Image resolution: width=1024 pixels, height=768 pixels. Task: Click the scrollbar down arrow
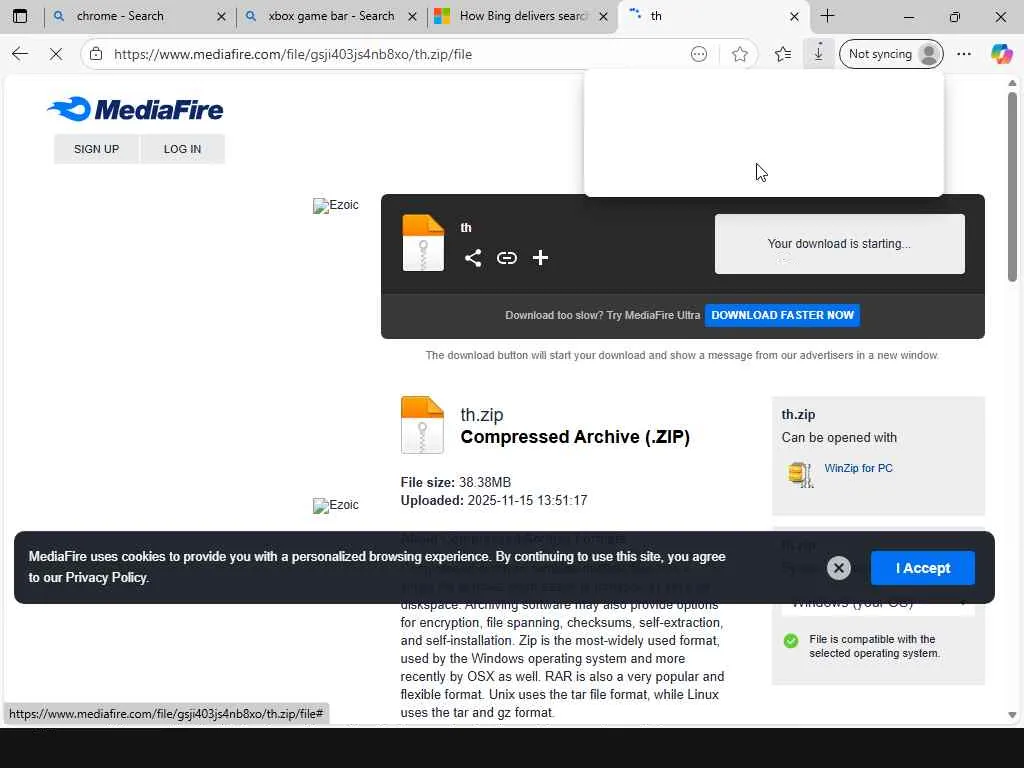coord(1012,715)
